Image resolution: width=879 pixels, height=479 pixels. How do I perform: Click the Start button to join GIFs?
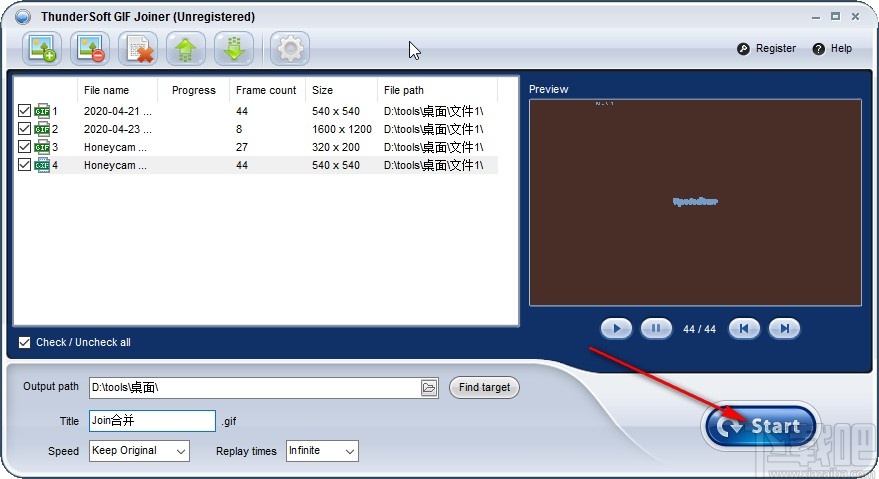[761, 426]
